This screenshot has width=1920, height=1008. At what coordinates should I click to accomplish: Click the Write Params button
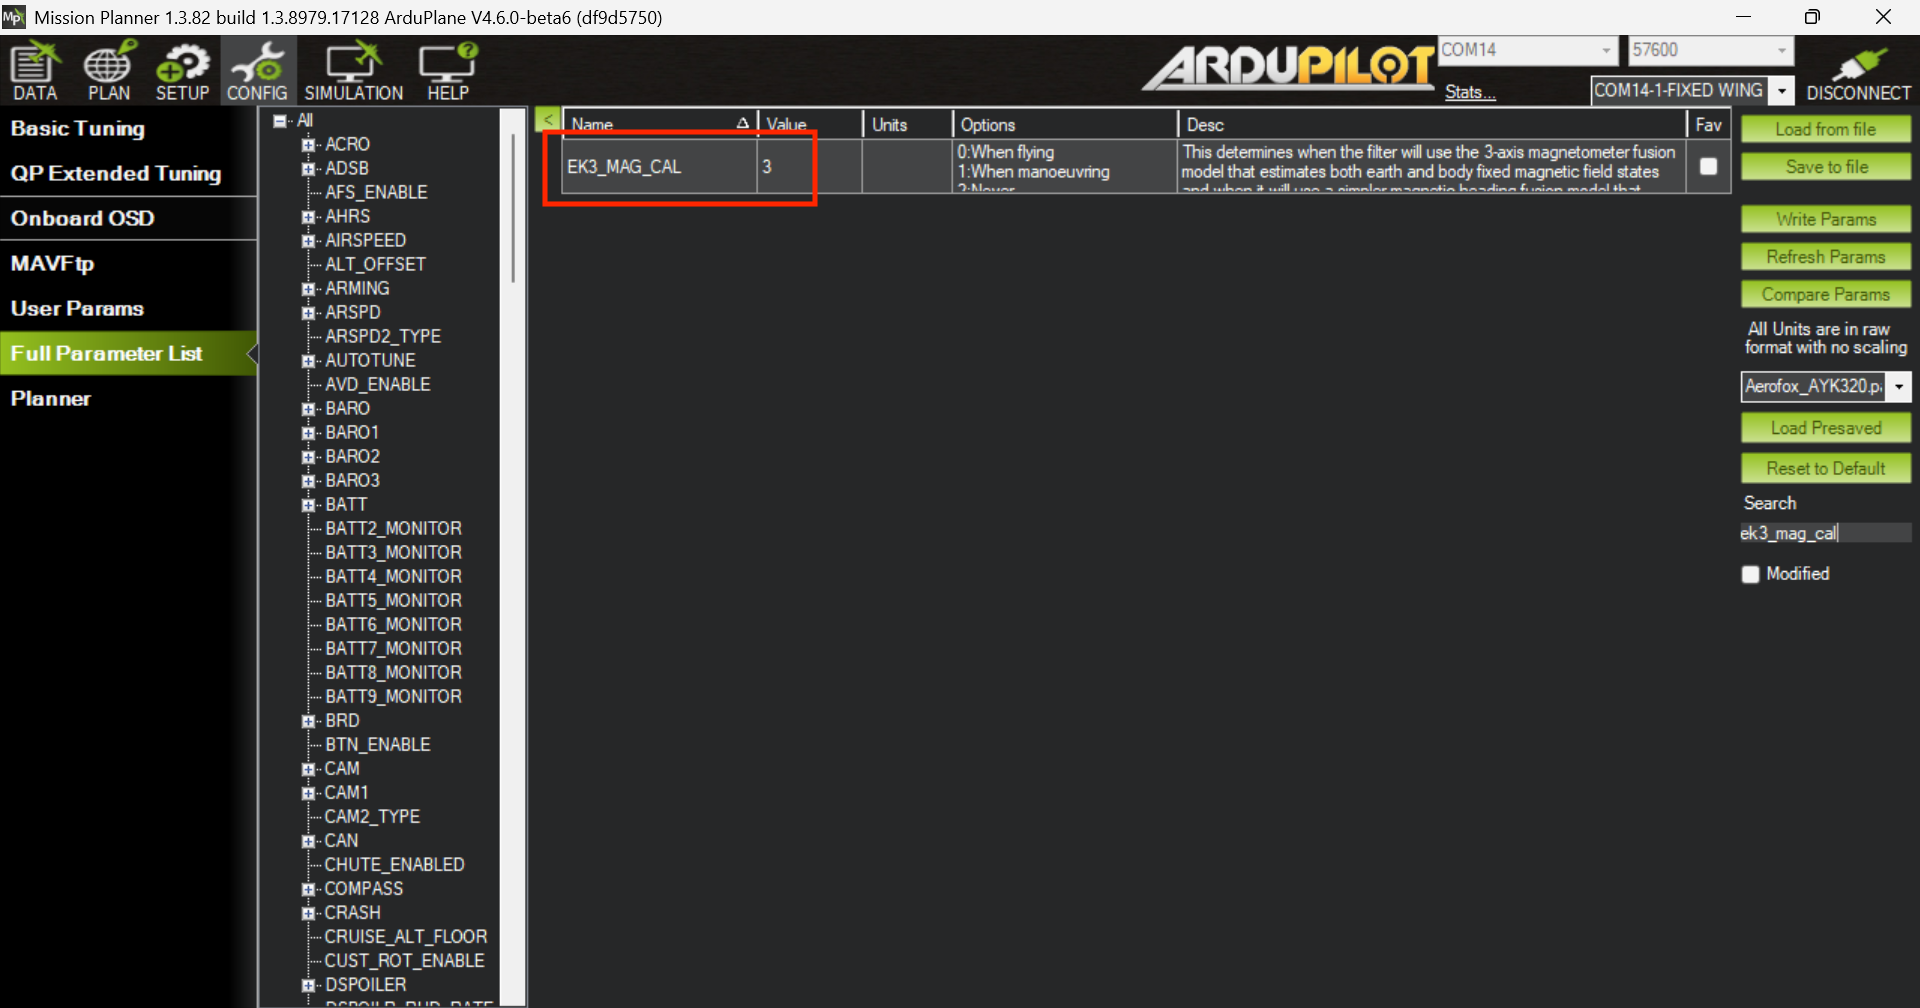(x=1825, y=219)
